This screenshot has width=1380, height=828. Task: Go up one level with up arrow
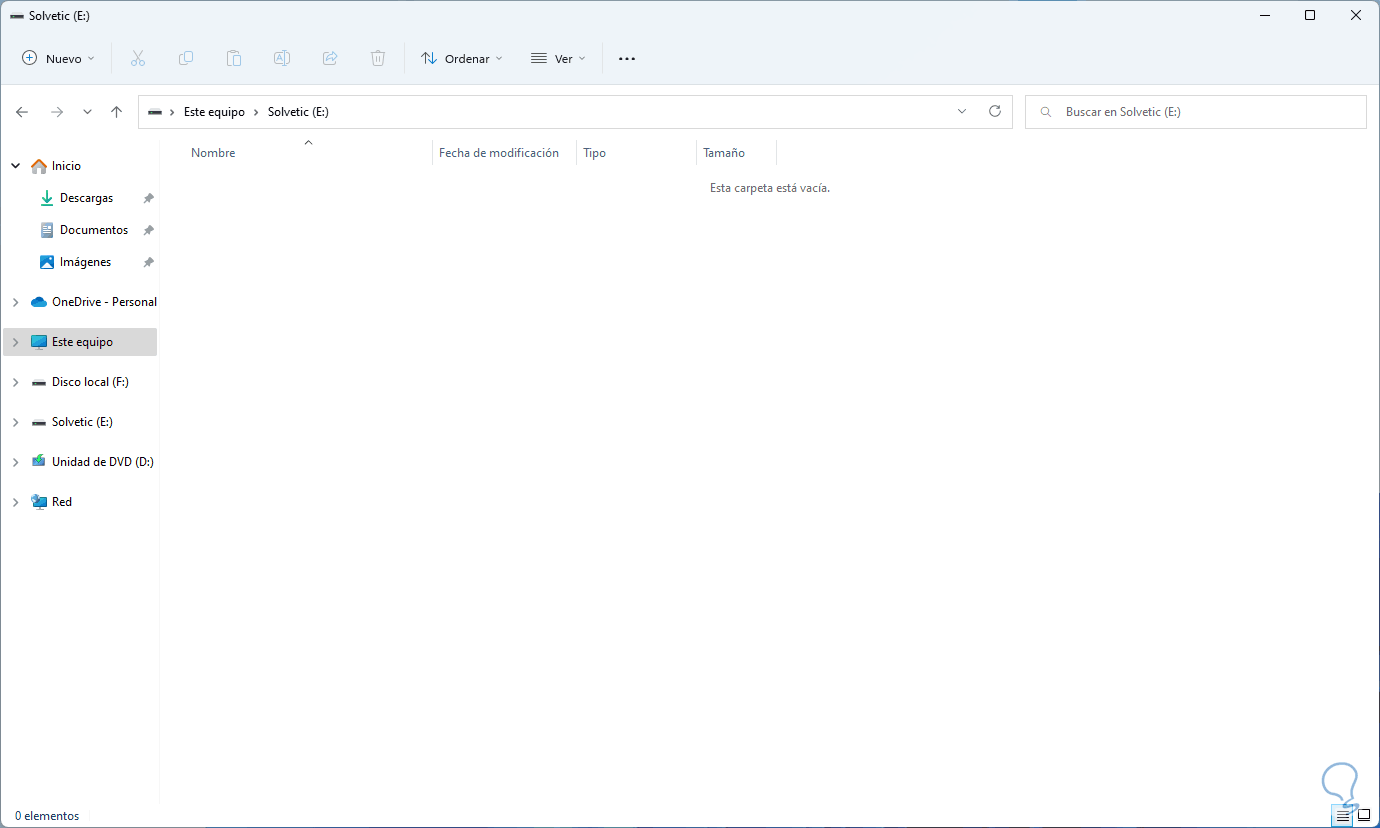coord(116,112)
